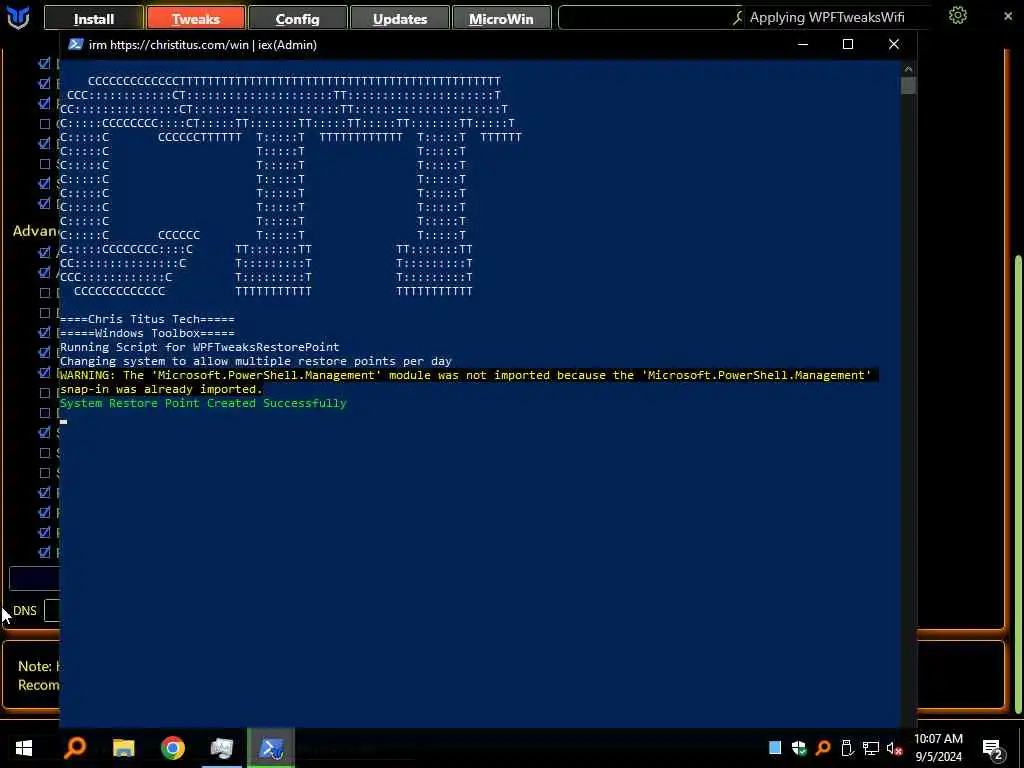Toggle the checkbox directly above the Advanced heading
The height and width of the screenshot is (768, 1024).
tap(44, 203)
